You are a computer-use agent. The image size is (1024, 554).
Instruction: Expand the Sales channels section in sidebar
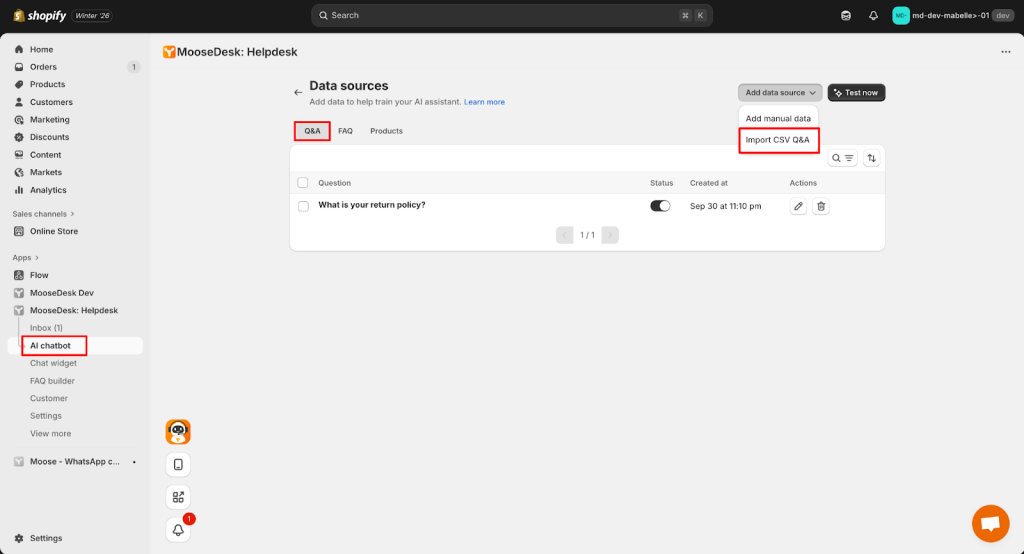coord(72,214)
